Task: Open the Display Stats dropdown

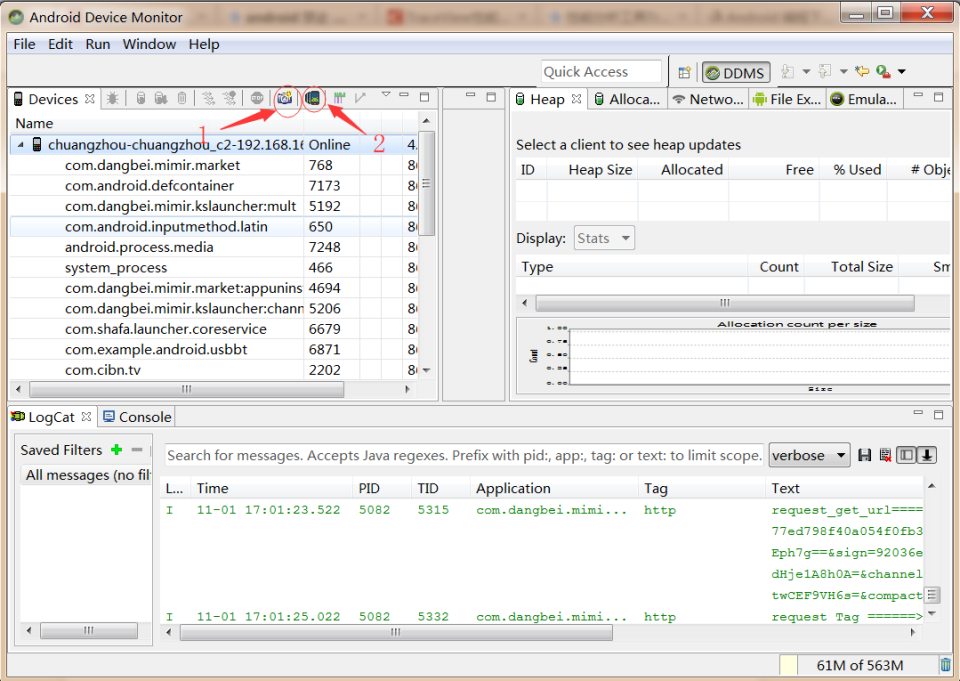Action: (604, 238)
